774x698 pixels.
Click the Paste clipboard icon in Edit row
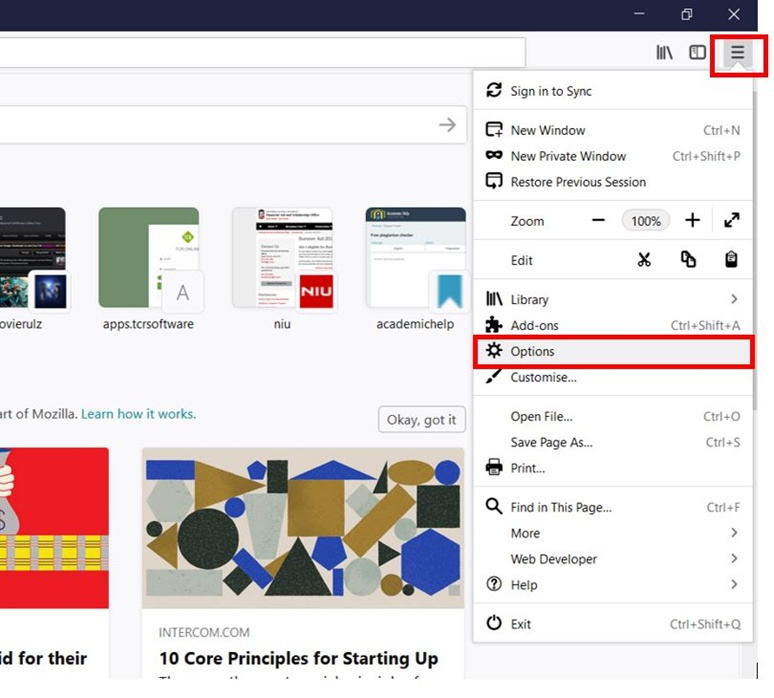732,260
